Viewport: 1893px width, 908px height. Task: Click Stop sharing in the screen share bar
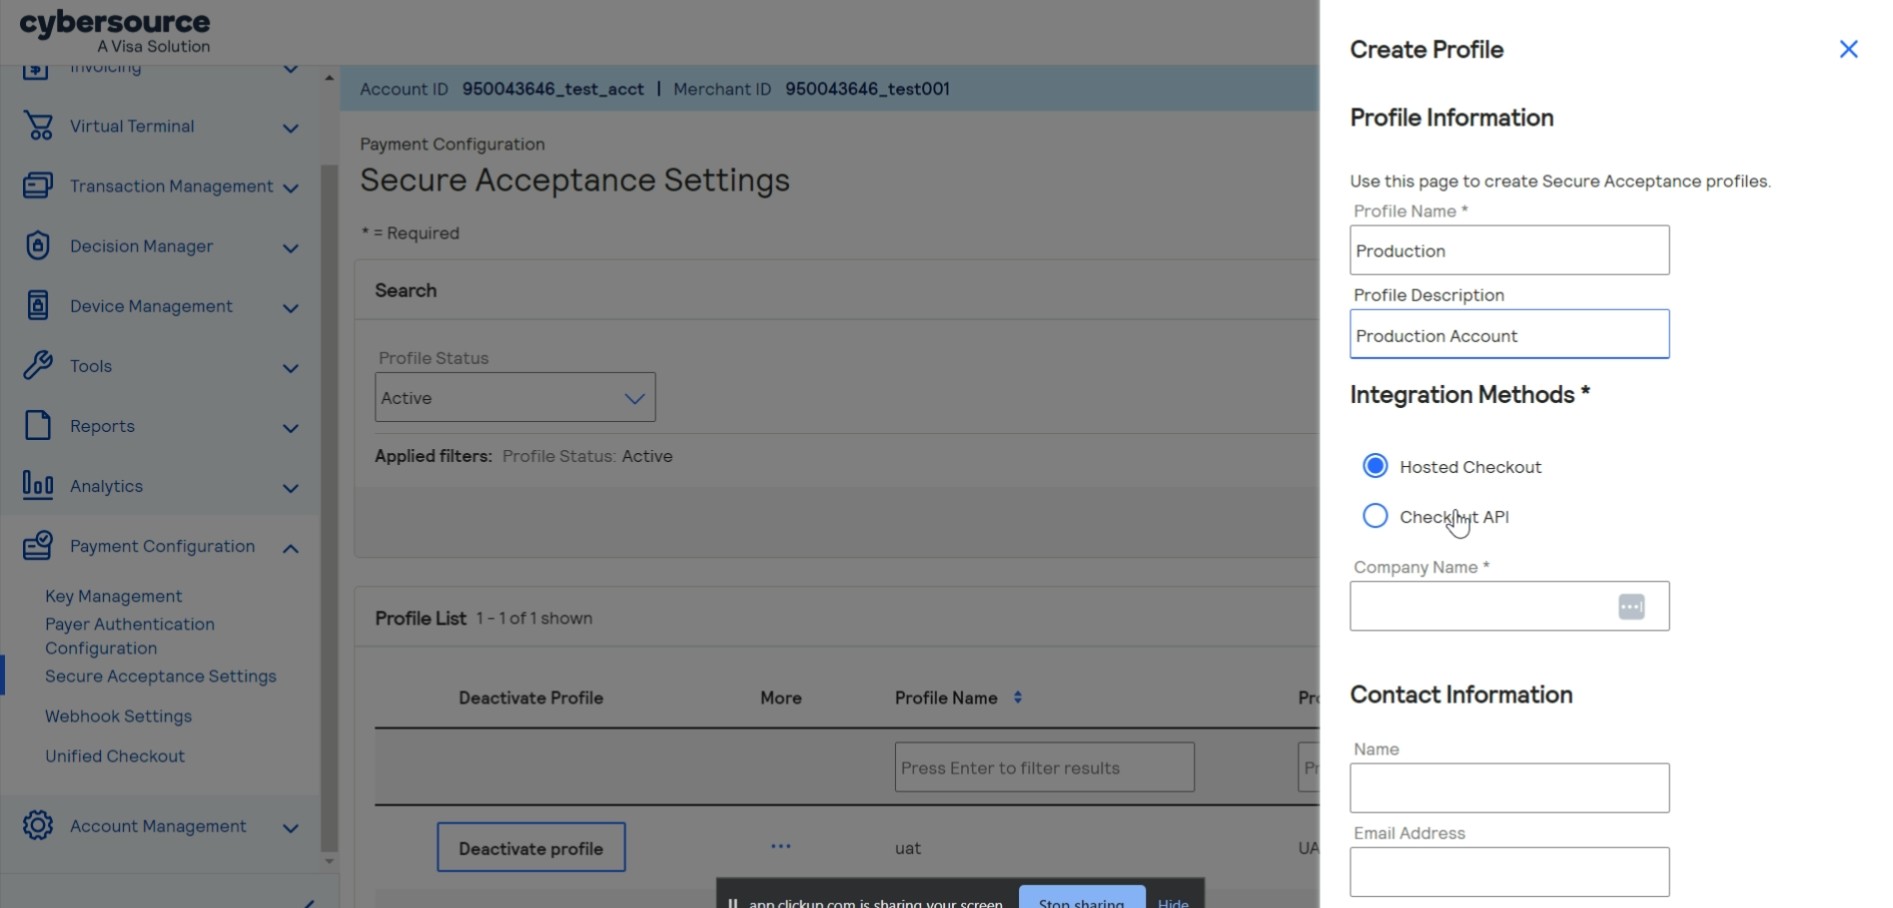(x=1081, y=898)
